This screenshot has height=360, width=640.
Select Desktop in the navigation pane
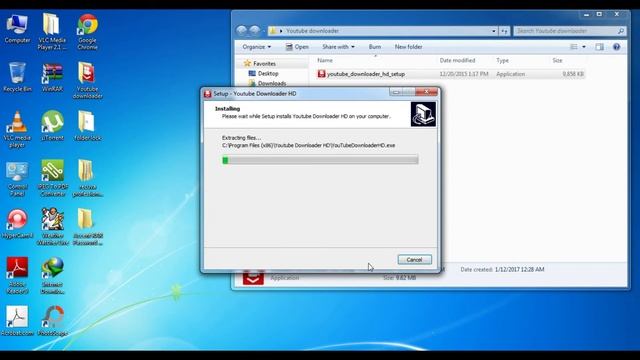click(268, 73)
